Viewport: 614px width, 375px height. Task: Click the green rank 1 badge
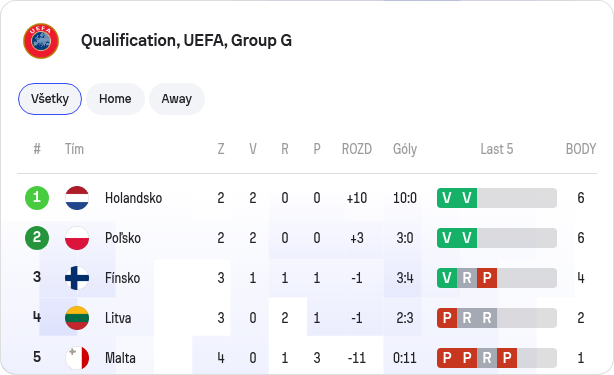click(37, 198)
